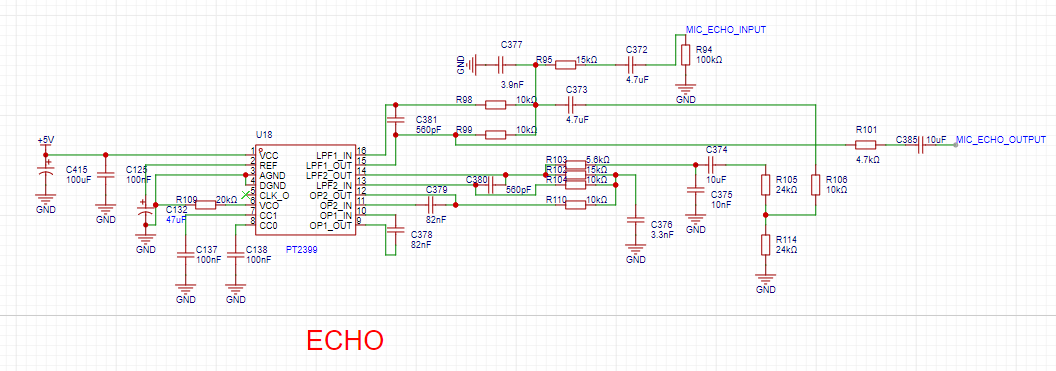This screenshot has height=371, width=1056.
Task: Click resistor R106 10kΩ symbol
Action: coord(816,185)
